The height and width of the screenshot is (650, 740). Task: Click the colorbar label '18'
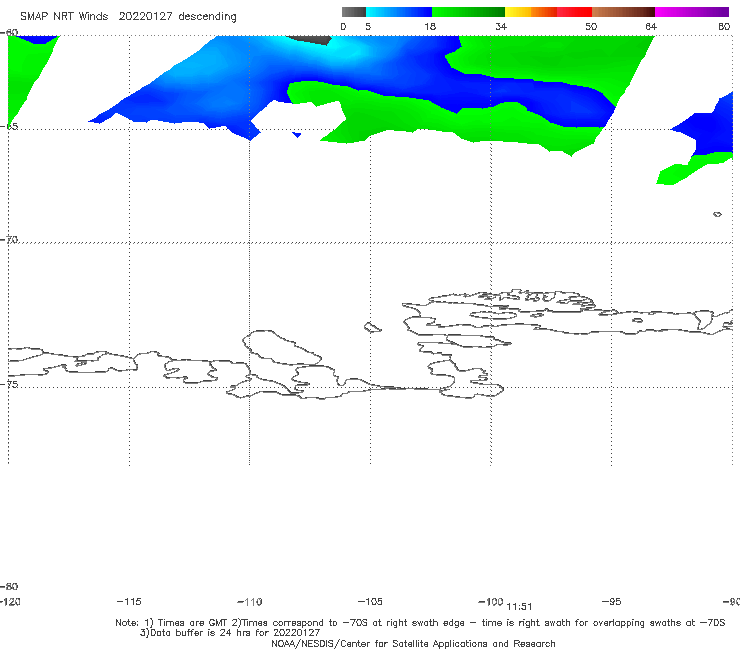[x=430, y=26]
